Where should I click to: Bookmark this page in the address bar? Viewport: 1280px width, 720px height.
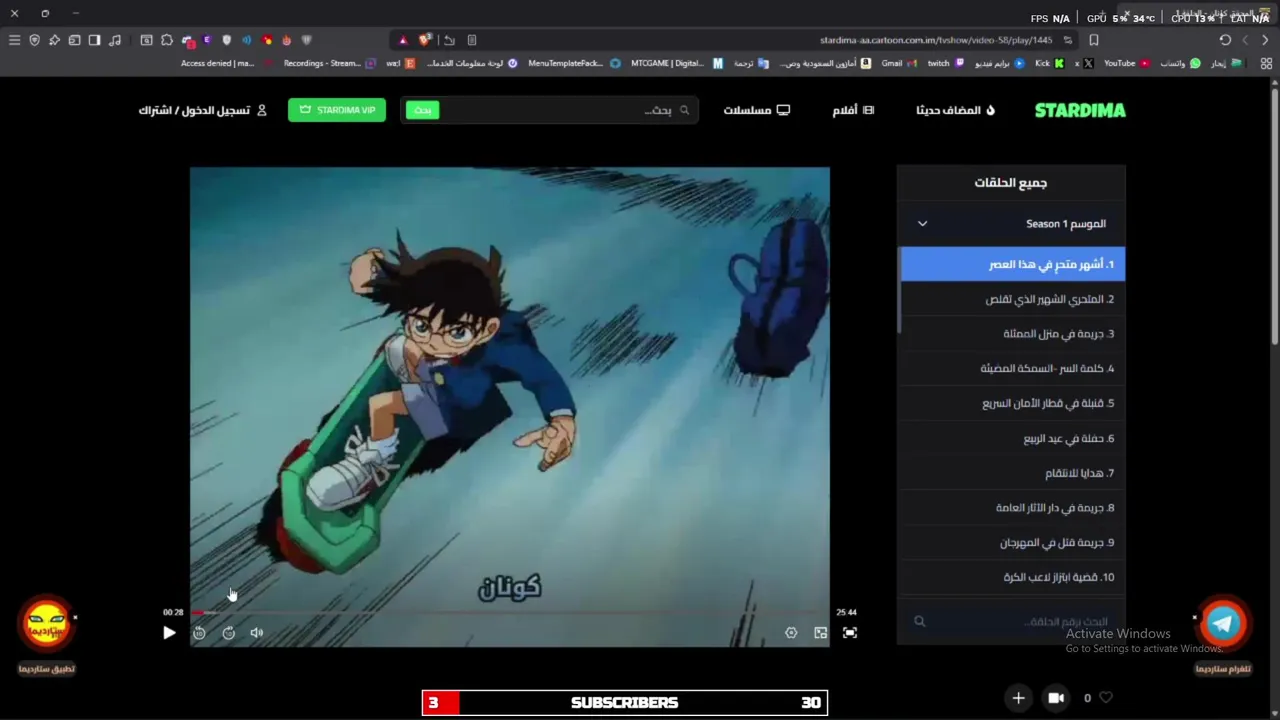point(1094,40)
